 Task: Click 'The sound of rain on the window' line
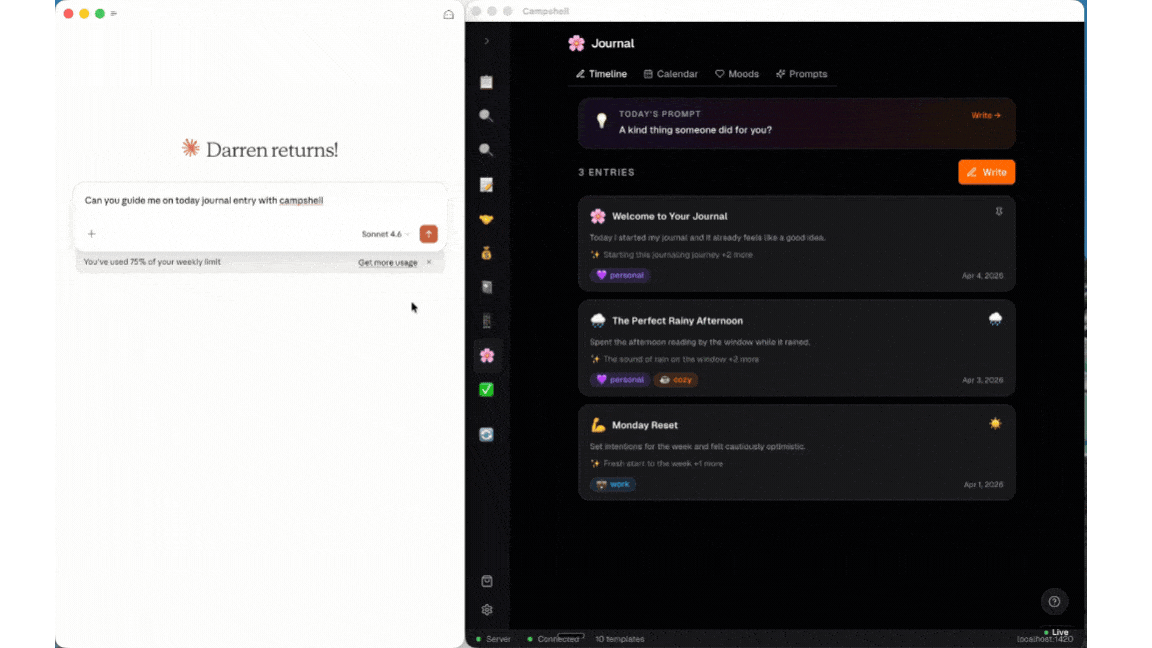pos(674,359)
